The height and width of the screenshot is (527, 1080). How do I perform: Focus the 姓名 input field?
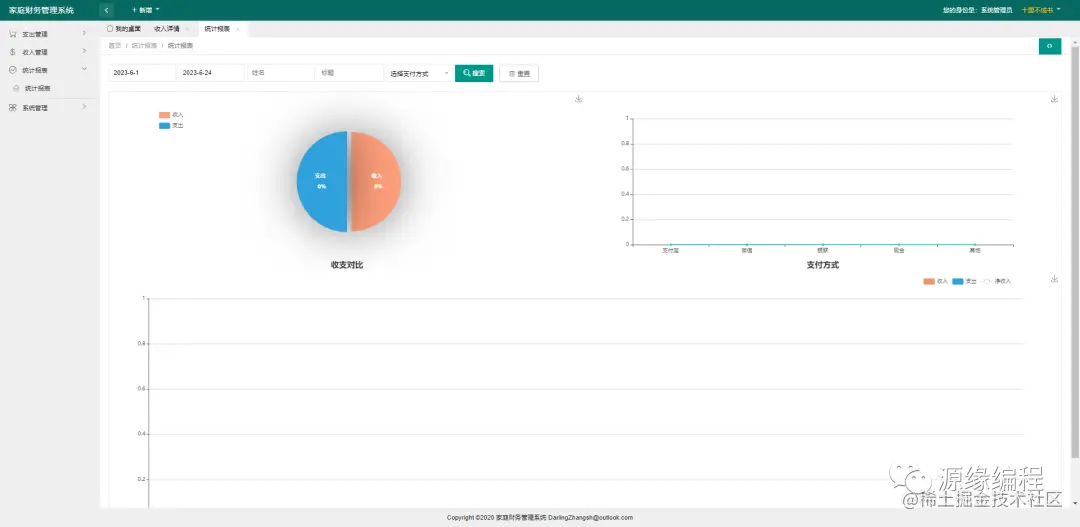point(280,73)
